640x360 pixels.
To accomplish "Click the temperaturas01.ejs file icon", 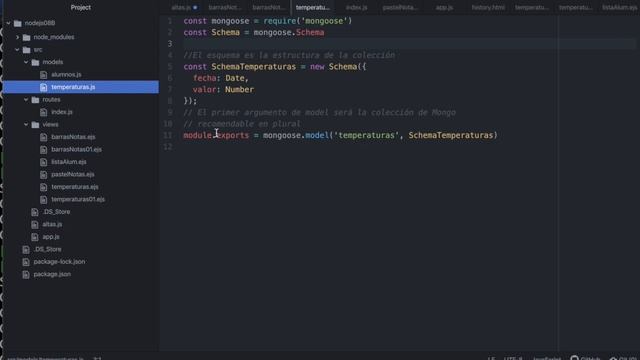I will click(x=44, y=200).
